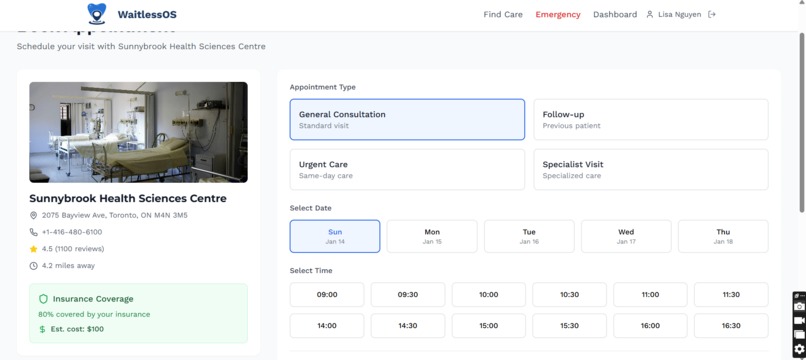This screenshot has width=806, height=360.
Task: Click the Est. cost: $100 text
Action: tap(77, 329)
